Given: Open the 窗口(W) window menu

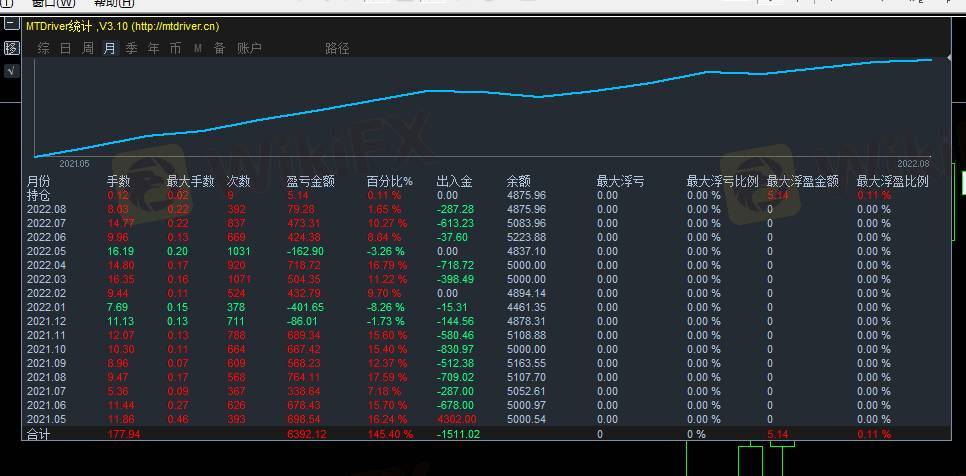Looking at the screenshot, I should coord(53,3).
